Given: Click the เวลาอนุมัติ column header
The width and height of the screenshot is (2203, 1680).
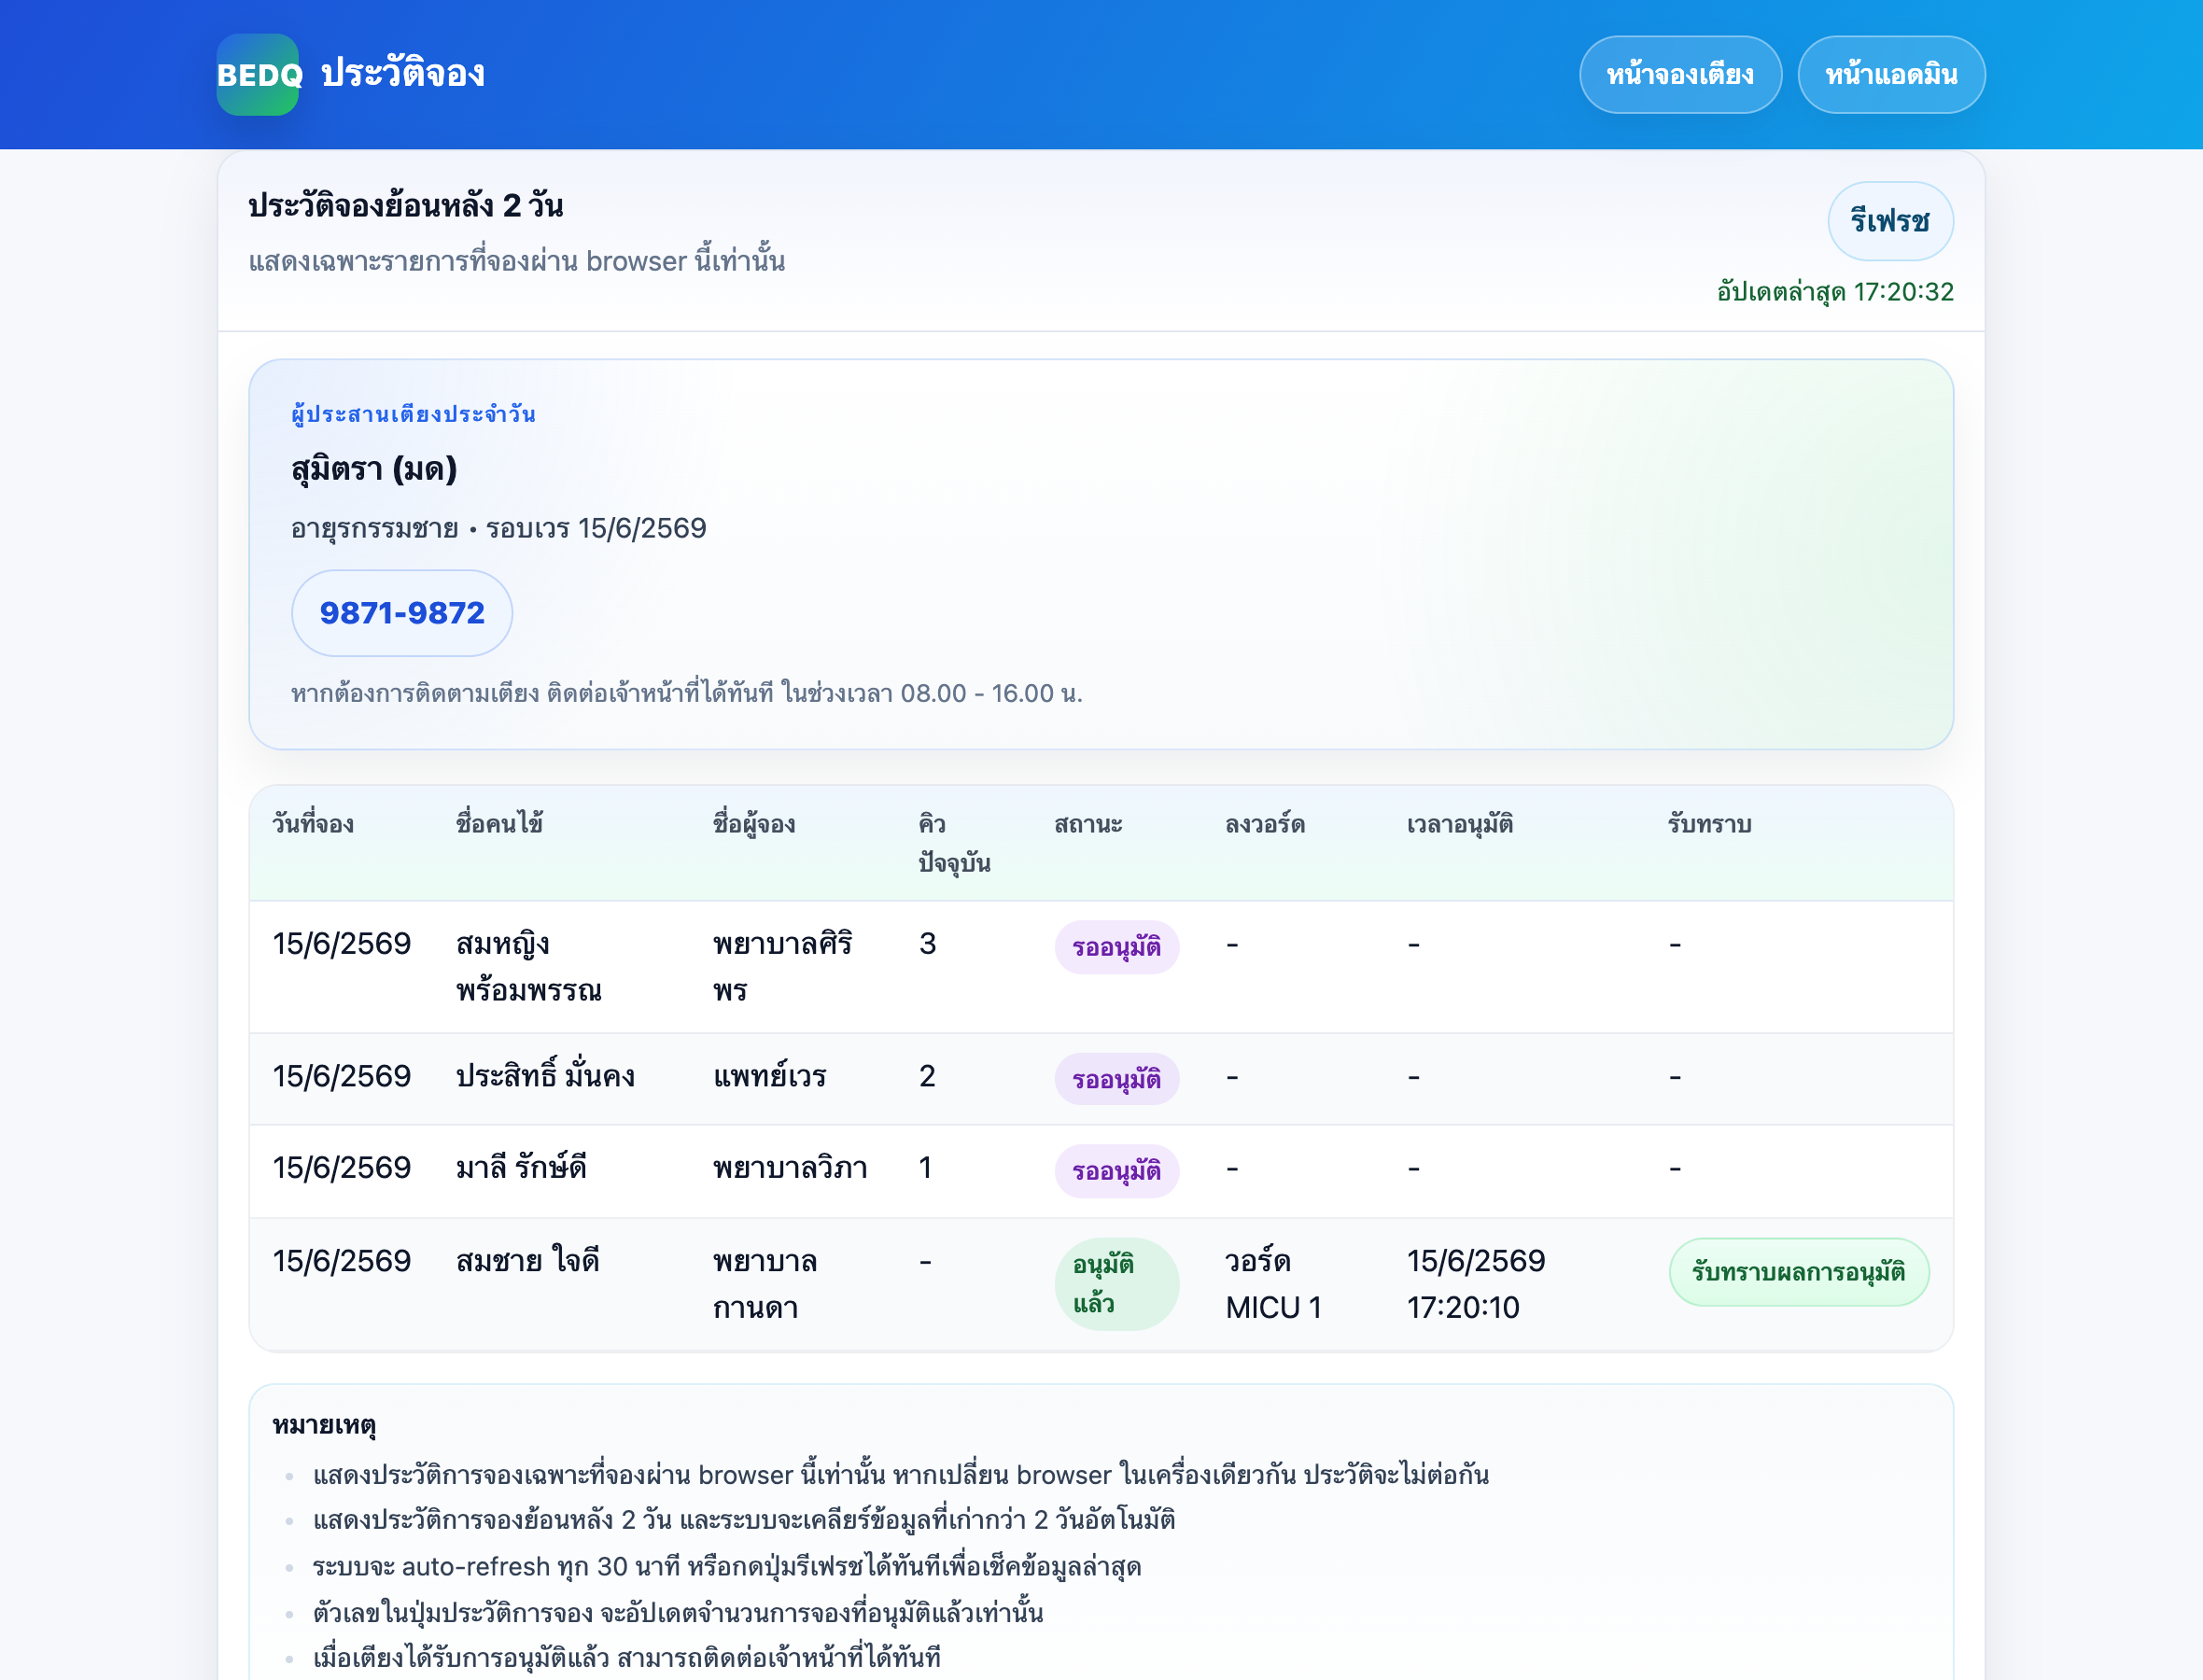Looking at the screenshot, I should [1459, 824].
